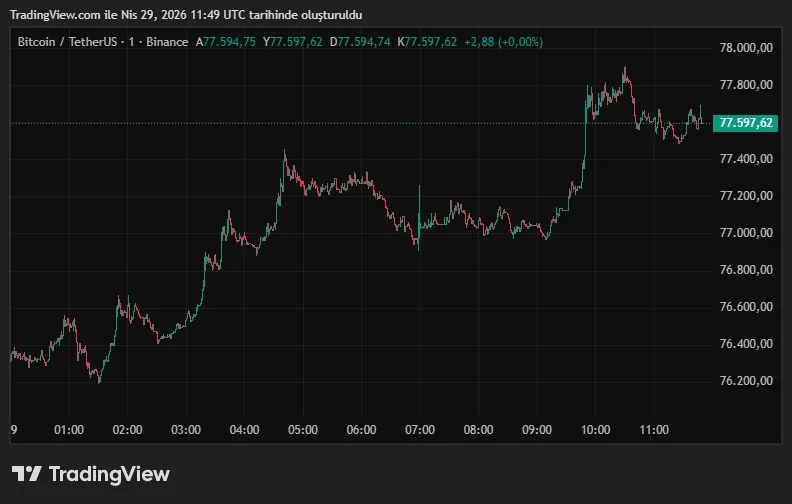Click the 77.200,00 price axis label
792x504 pixels.
pyautogui.click(x=746, y=195)
